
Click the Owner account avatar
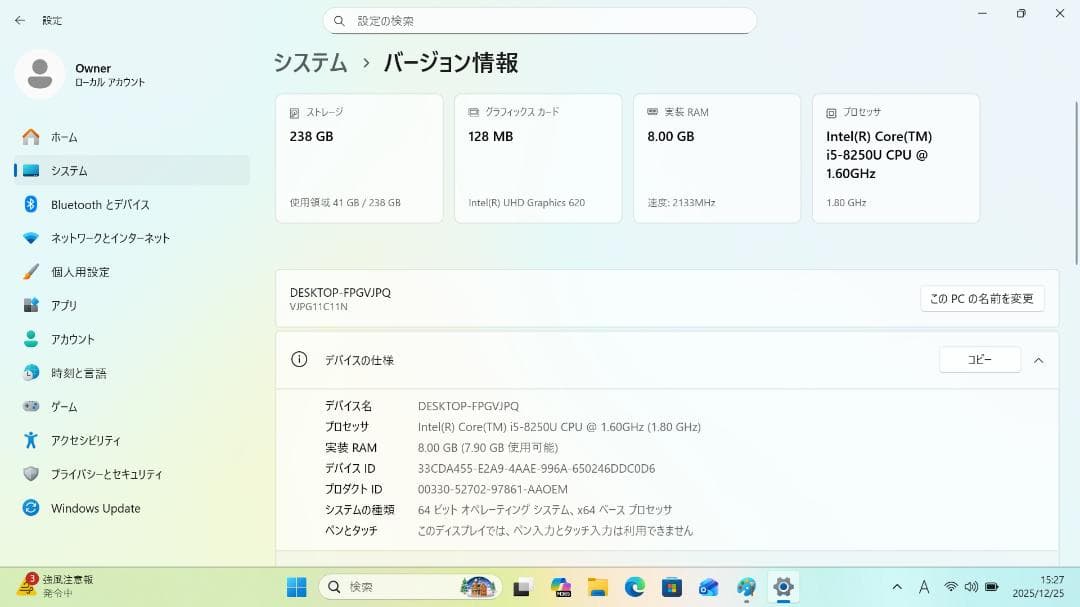click(x=40, y=75)
